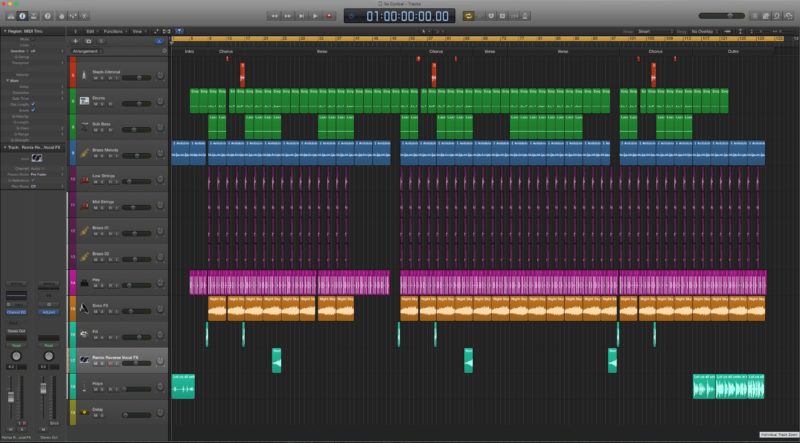Solo the Drums track
800x443 pixels.
102,104
